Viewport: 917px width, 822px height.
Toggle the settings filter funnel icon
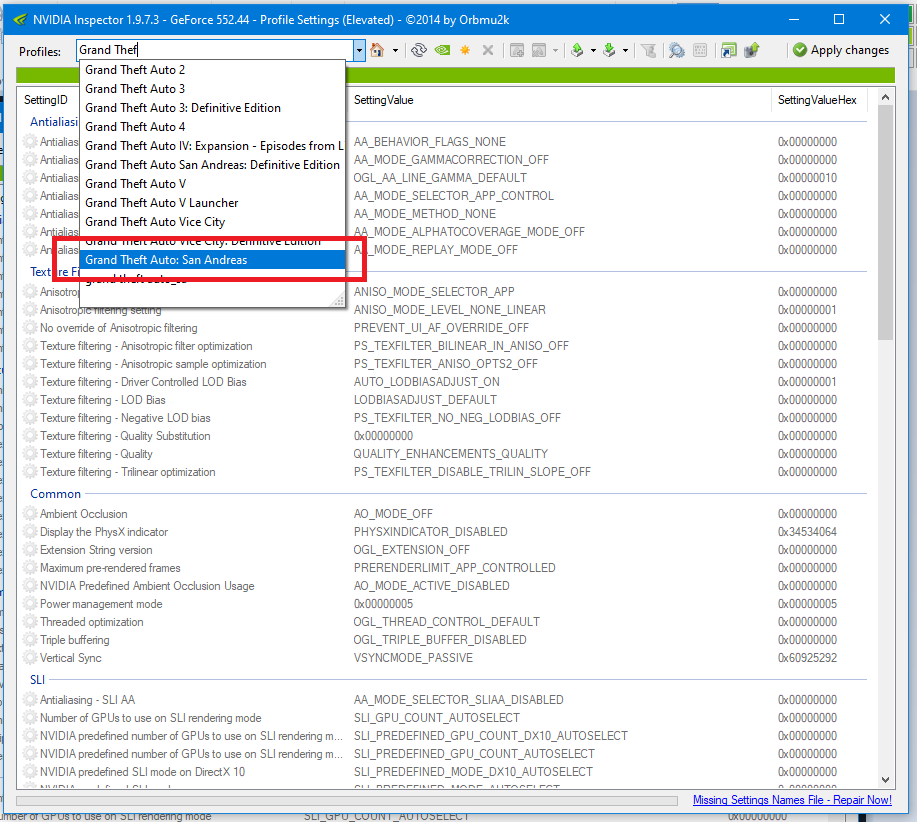tap(648, 50)
